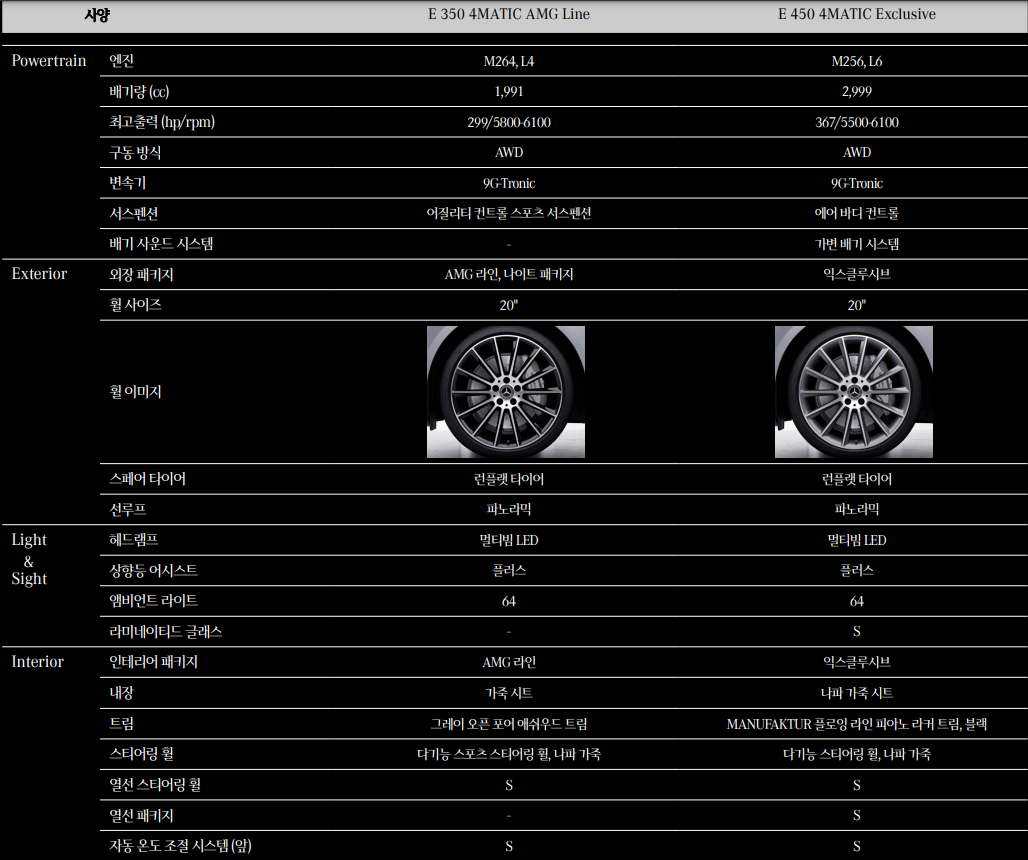The width and height of the screenshot is (1028, 860).
Task: Click the 휠 이미지 row label
Action: 135,392
